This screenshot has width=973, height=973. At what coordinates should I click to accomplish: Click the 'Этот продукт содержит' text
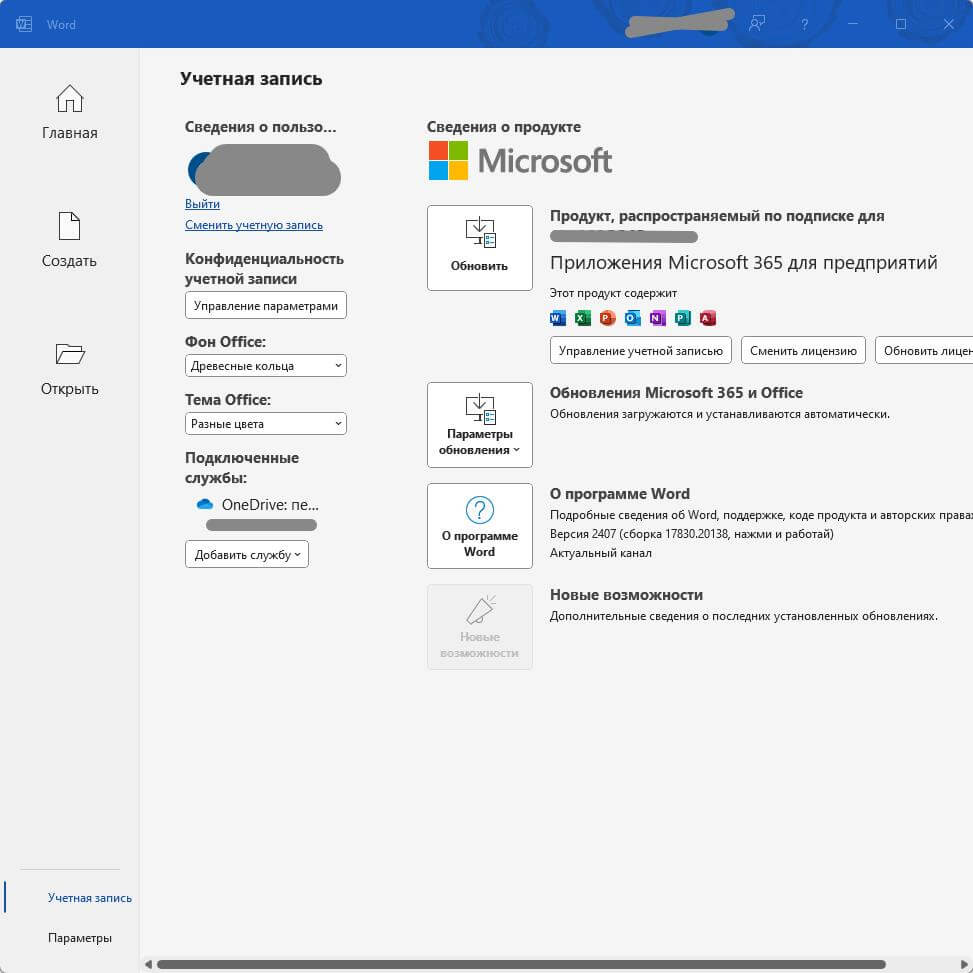(613, 293)
